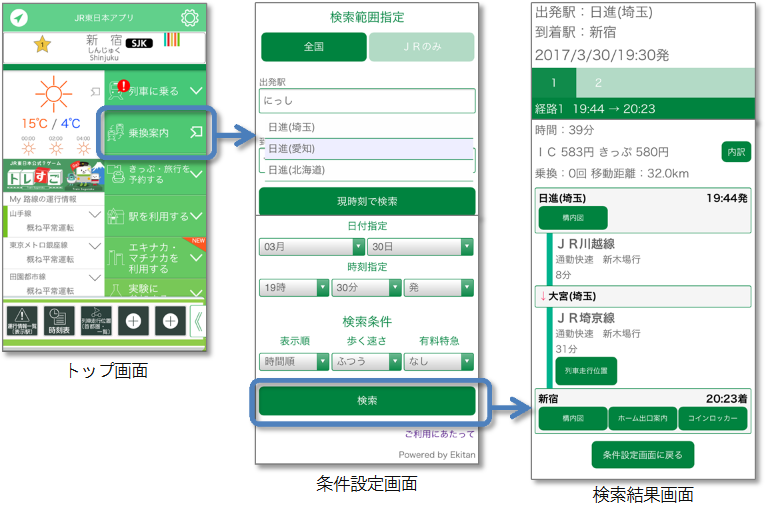
Task: Tap the sun weather icon
Action: pos(53,93)
